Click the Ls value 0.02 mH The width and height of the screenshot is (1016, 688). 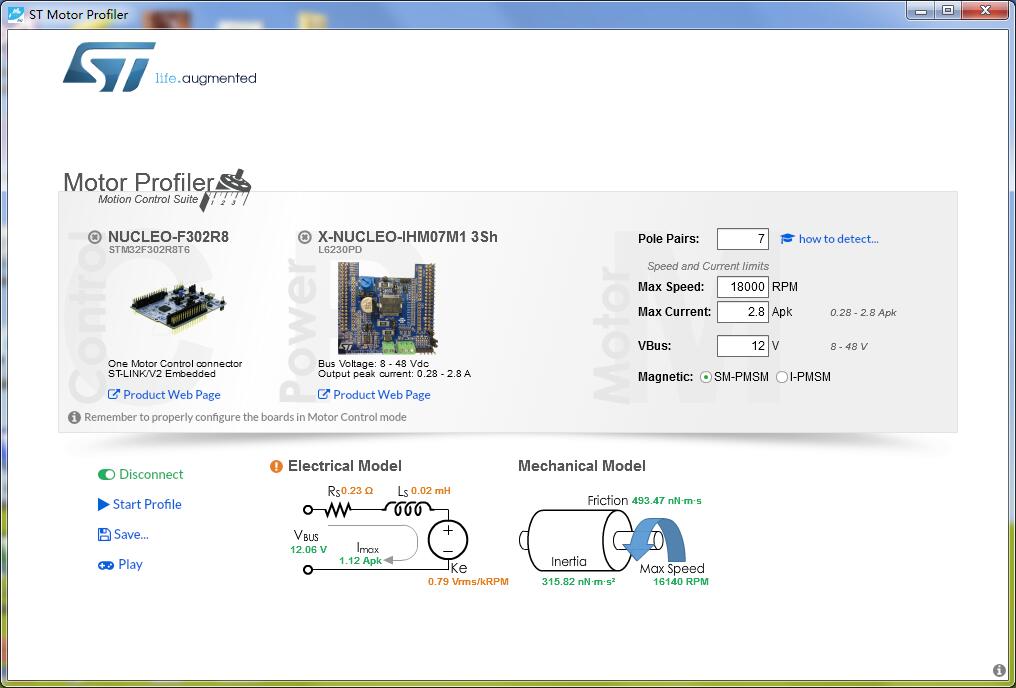click(x=431, y=491)
